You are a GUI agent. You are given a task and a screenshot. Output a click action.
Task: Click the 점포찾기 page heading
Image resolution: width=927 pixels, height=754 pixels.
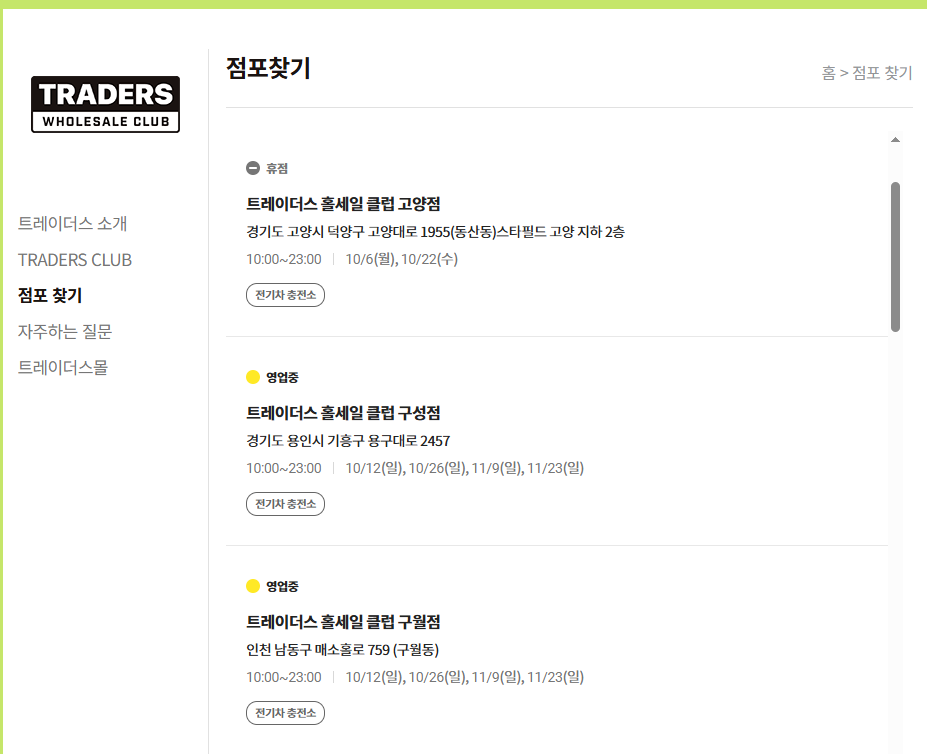[x=268, y=68]
